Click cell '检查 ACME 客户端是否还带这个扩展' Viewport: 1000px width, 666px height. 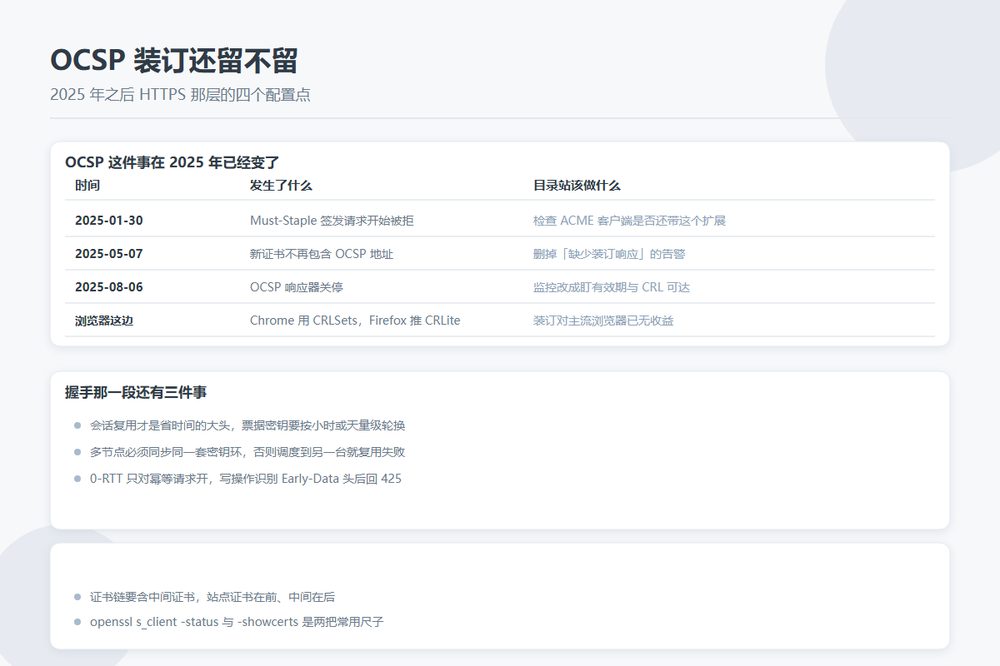click(629, 220)
